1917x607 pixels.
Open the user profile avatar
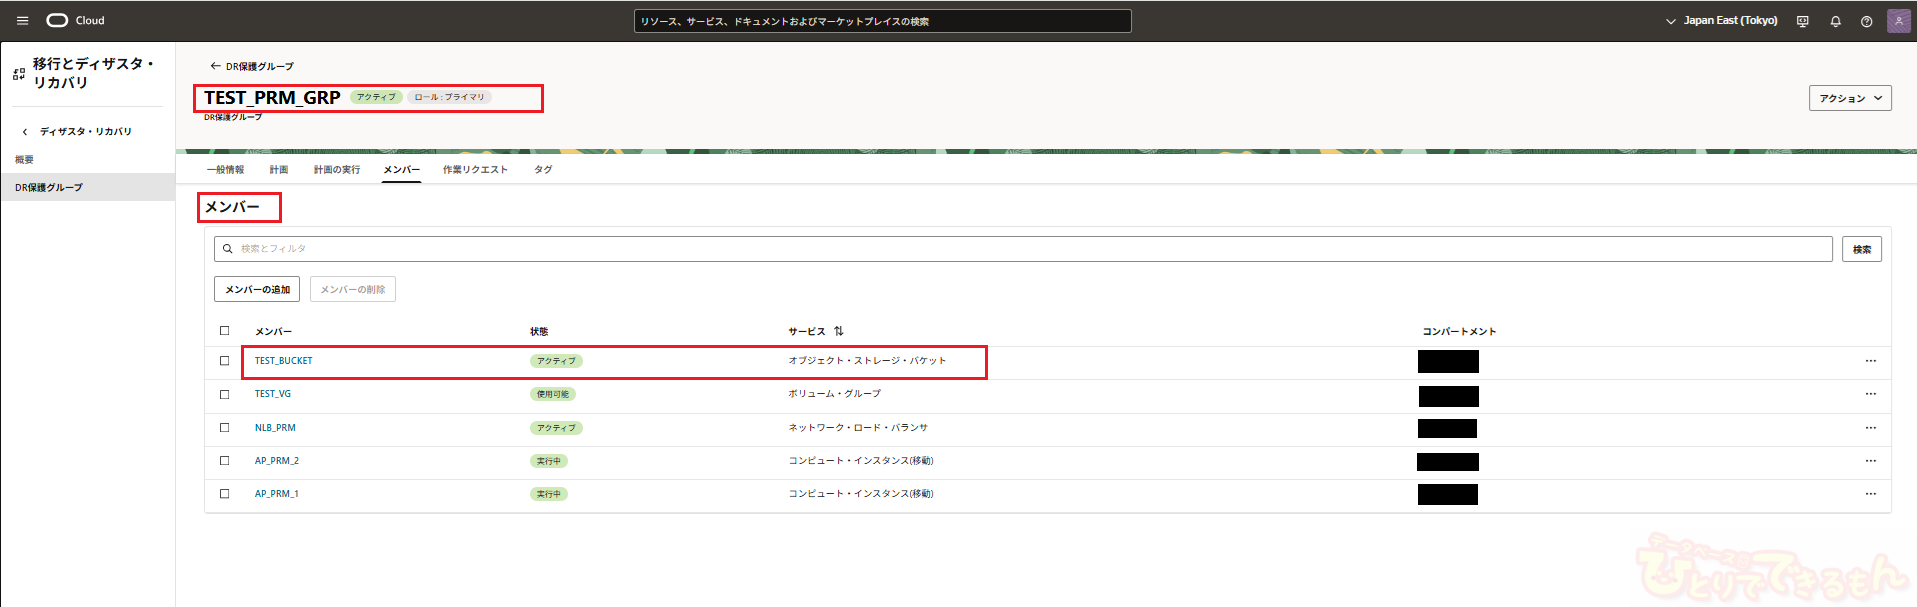[1898, 21]
